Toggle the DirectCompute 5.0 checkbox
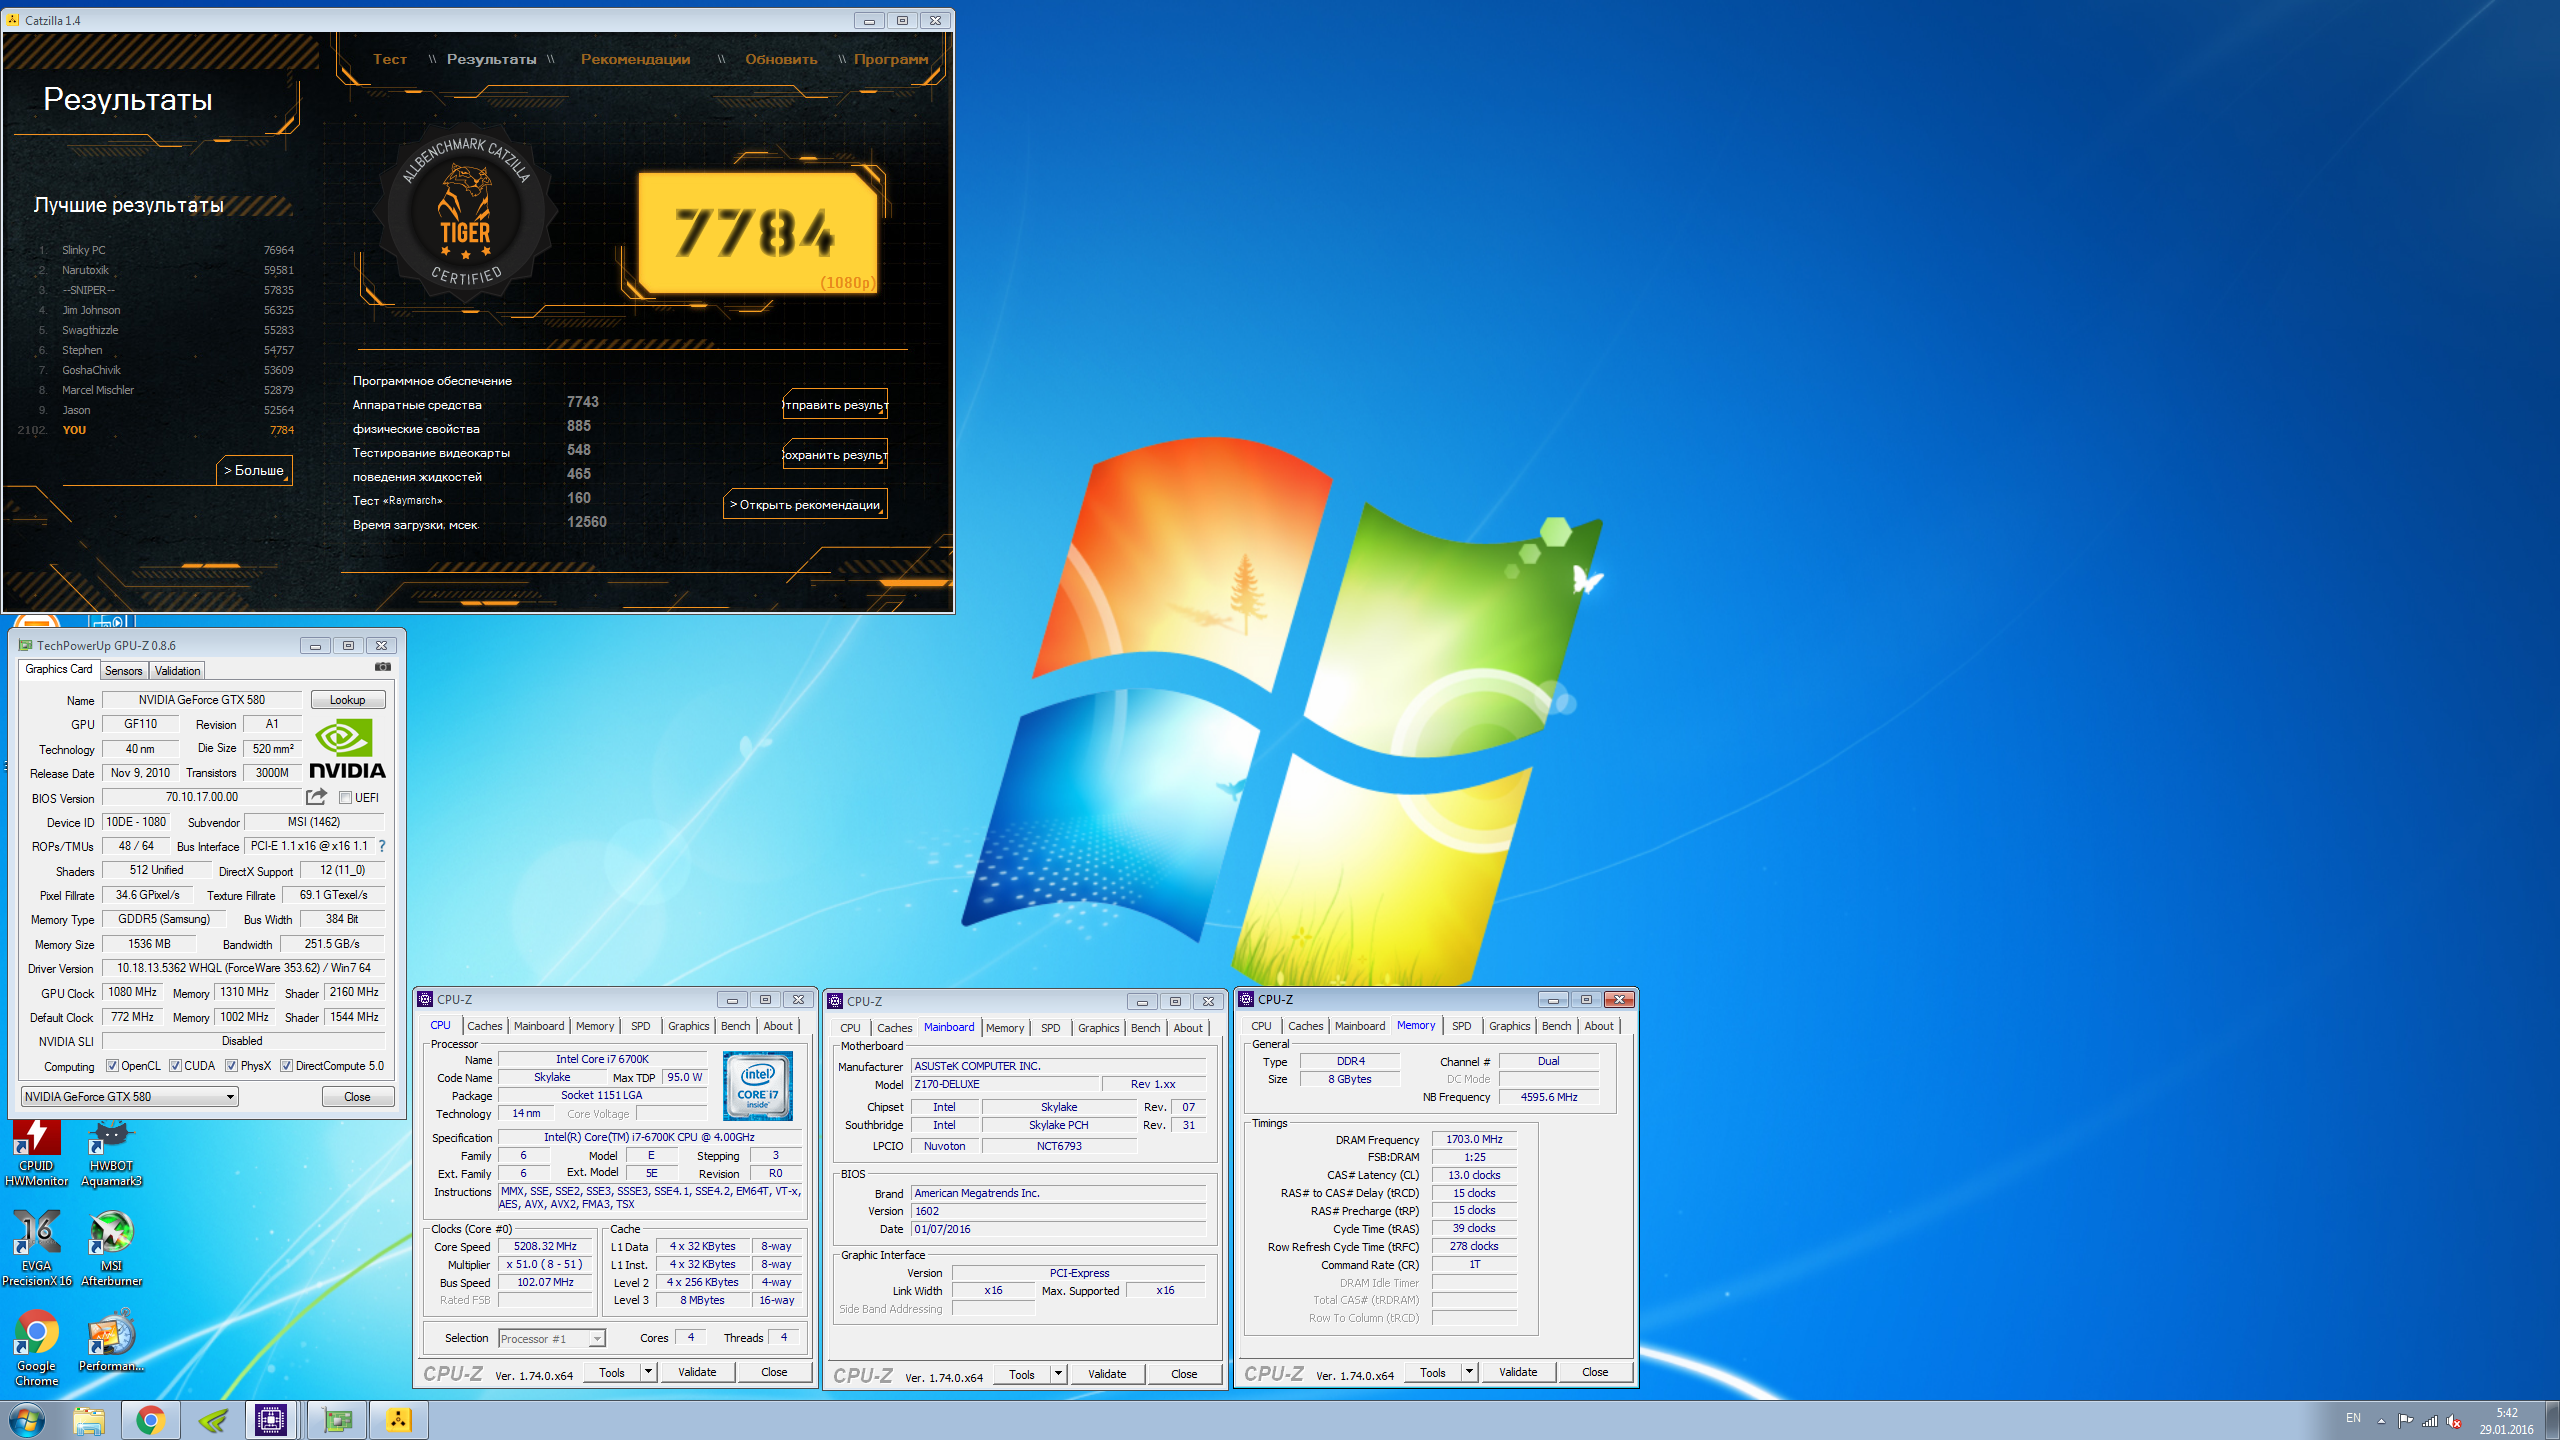The width and height of the screenshot is (2560, 1440). point(286,1066)
